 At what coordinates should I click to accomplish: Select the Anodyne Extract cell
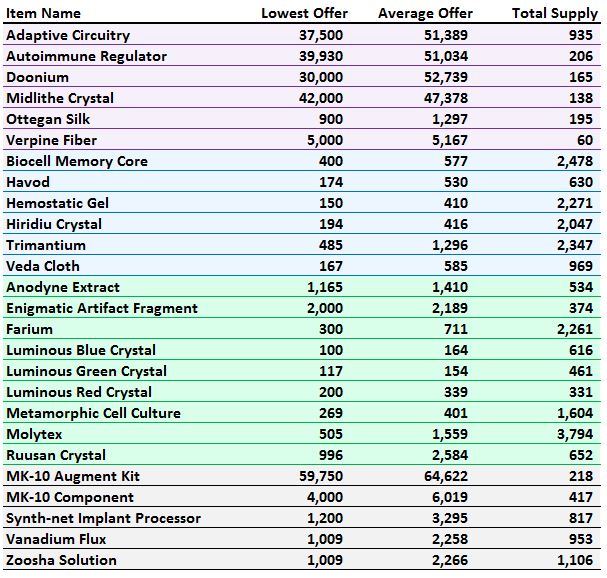(63, 287)
